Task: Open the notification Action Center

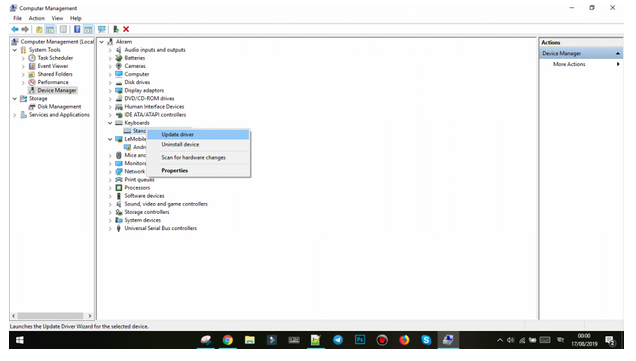Action: (610, 340)
